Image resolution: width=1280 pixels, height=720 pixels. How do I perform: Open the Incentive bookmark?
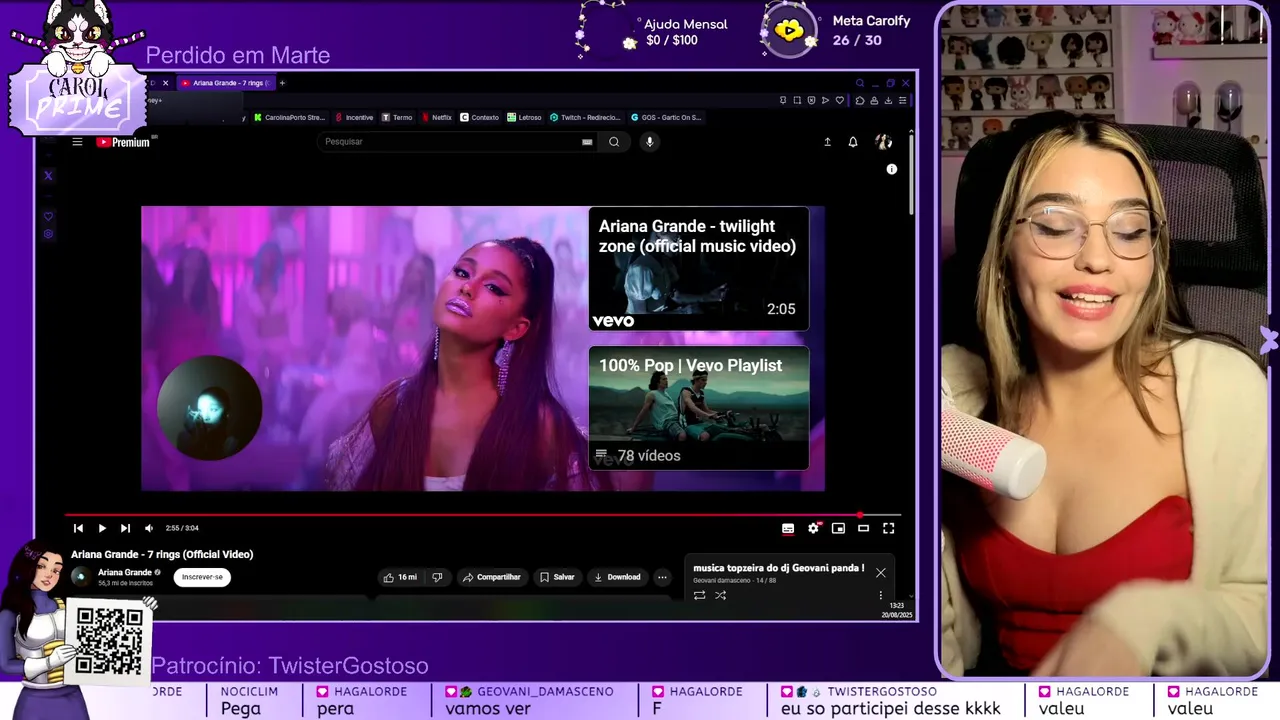(x=354, y=117)
